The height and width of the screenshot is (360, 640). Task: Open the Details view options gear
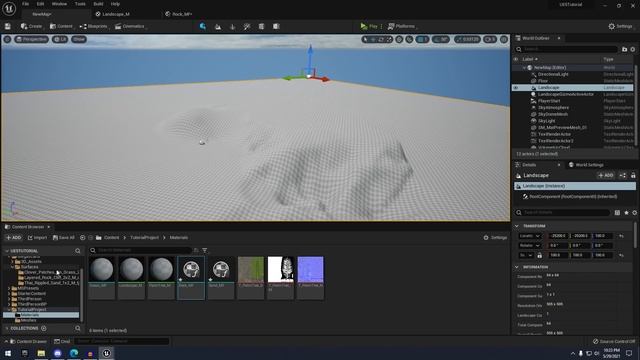[634, 212]
